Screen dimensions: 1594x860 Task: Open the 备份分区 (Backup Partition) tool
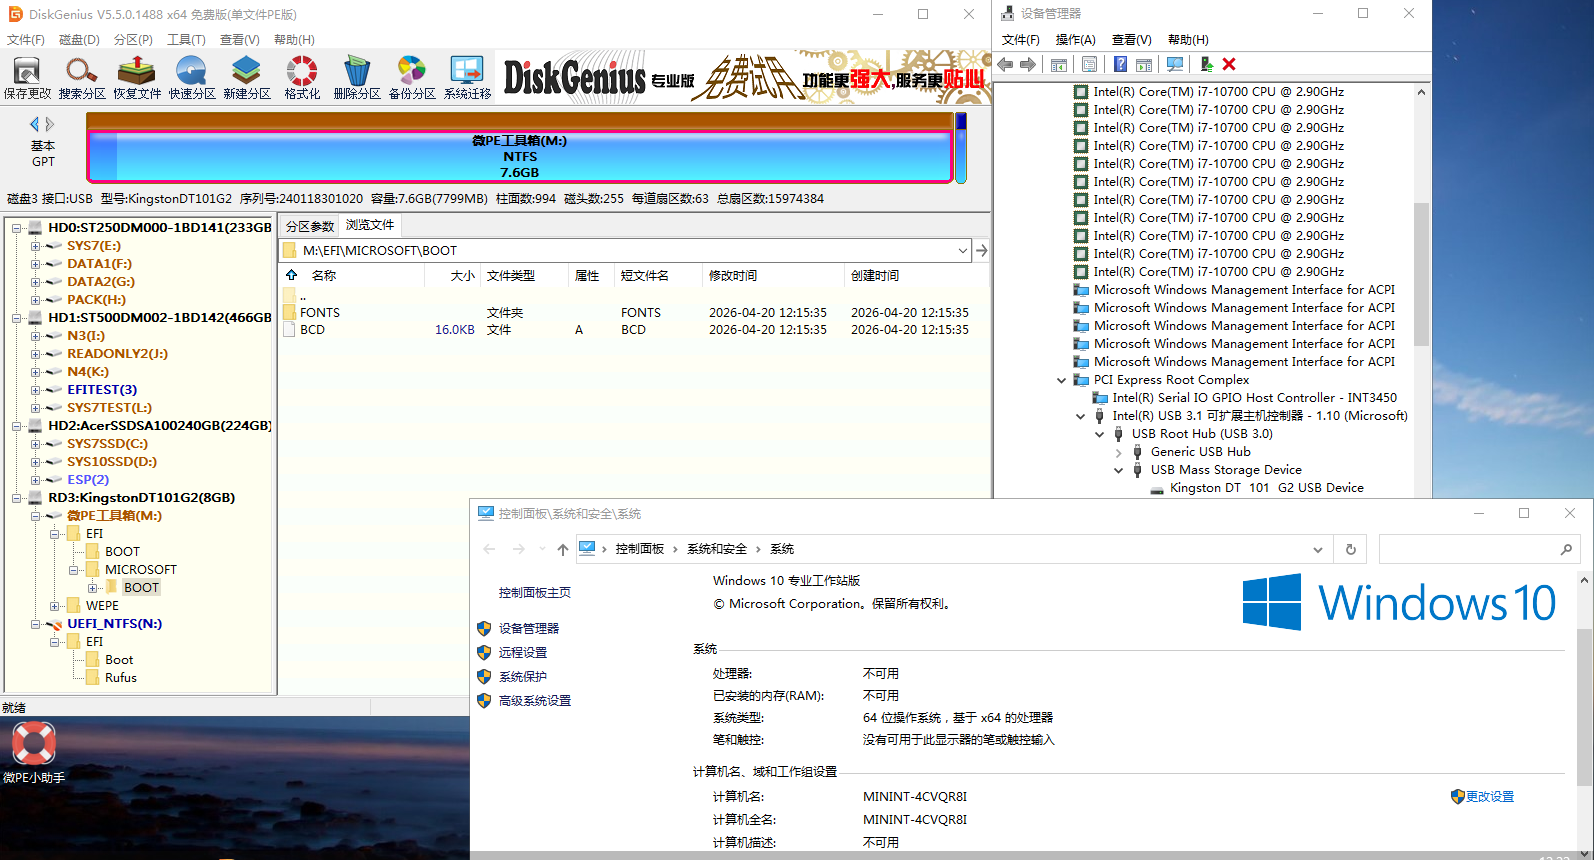coord(412,77)
